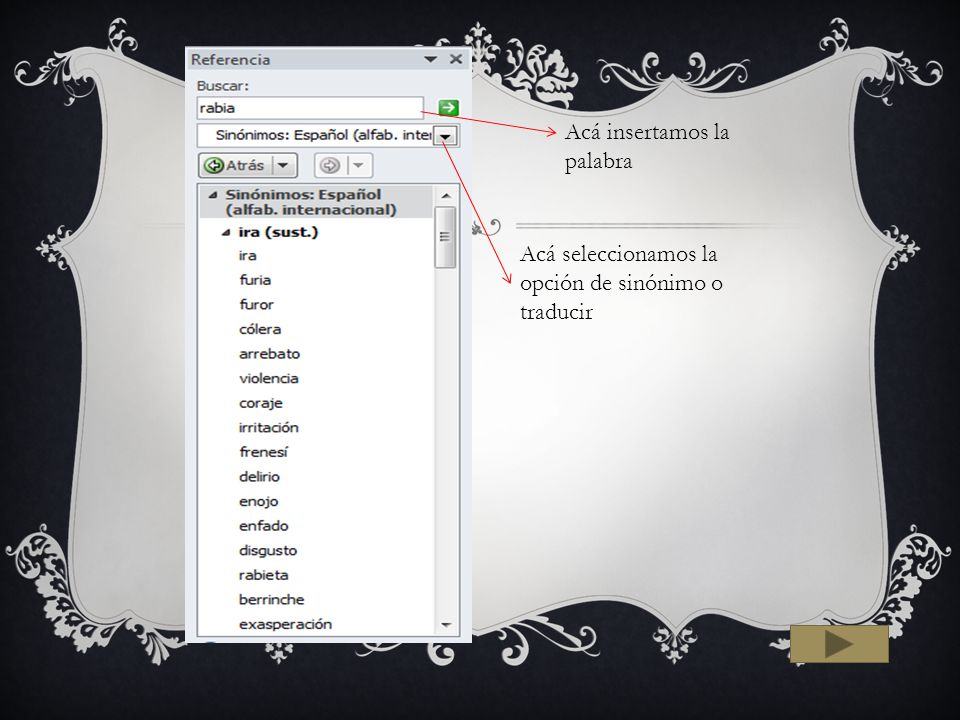Go back with the Atrás button
This screenshot has width=960, height=720.
pyautogui.click(x=236, y=165)
